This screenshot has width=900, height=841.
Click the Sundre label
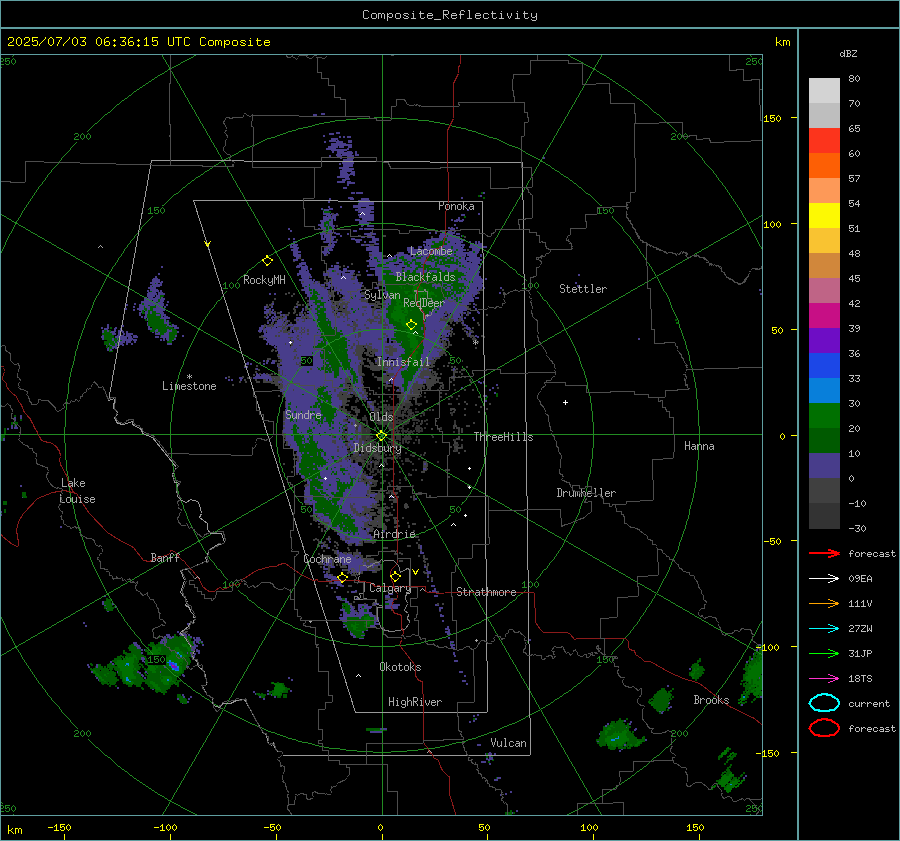(x=303, y=415)
